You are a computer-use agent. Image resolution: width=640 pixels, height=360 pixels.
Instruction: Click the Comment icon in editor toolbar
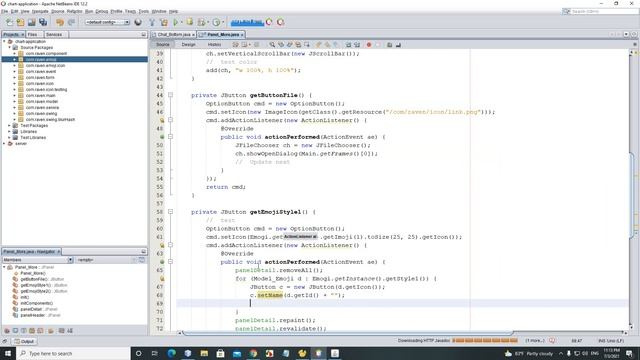point(389,44)
